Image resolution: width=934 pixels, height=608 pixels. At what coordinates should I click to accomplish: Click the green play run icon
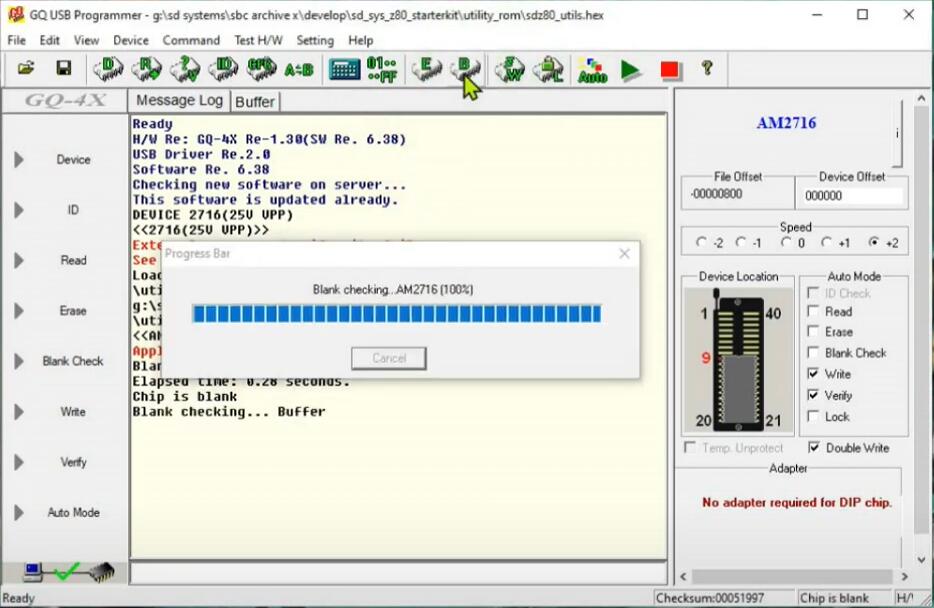coord(630,70)
